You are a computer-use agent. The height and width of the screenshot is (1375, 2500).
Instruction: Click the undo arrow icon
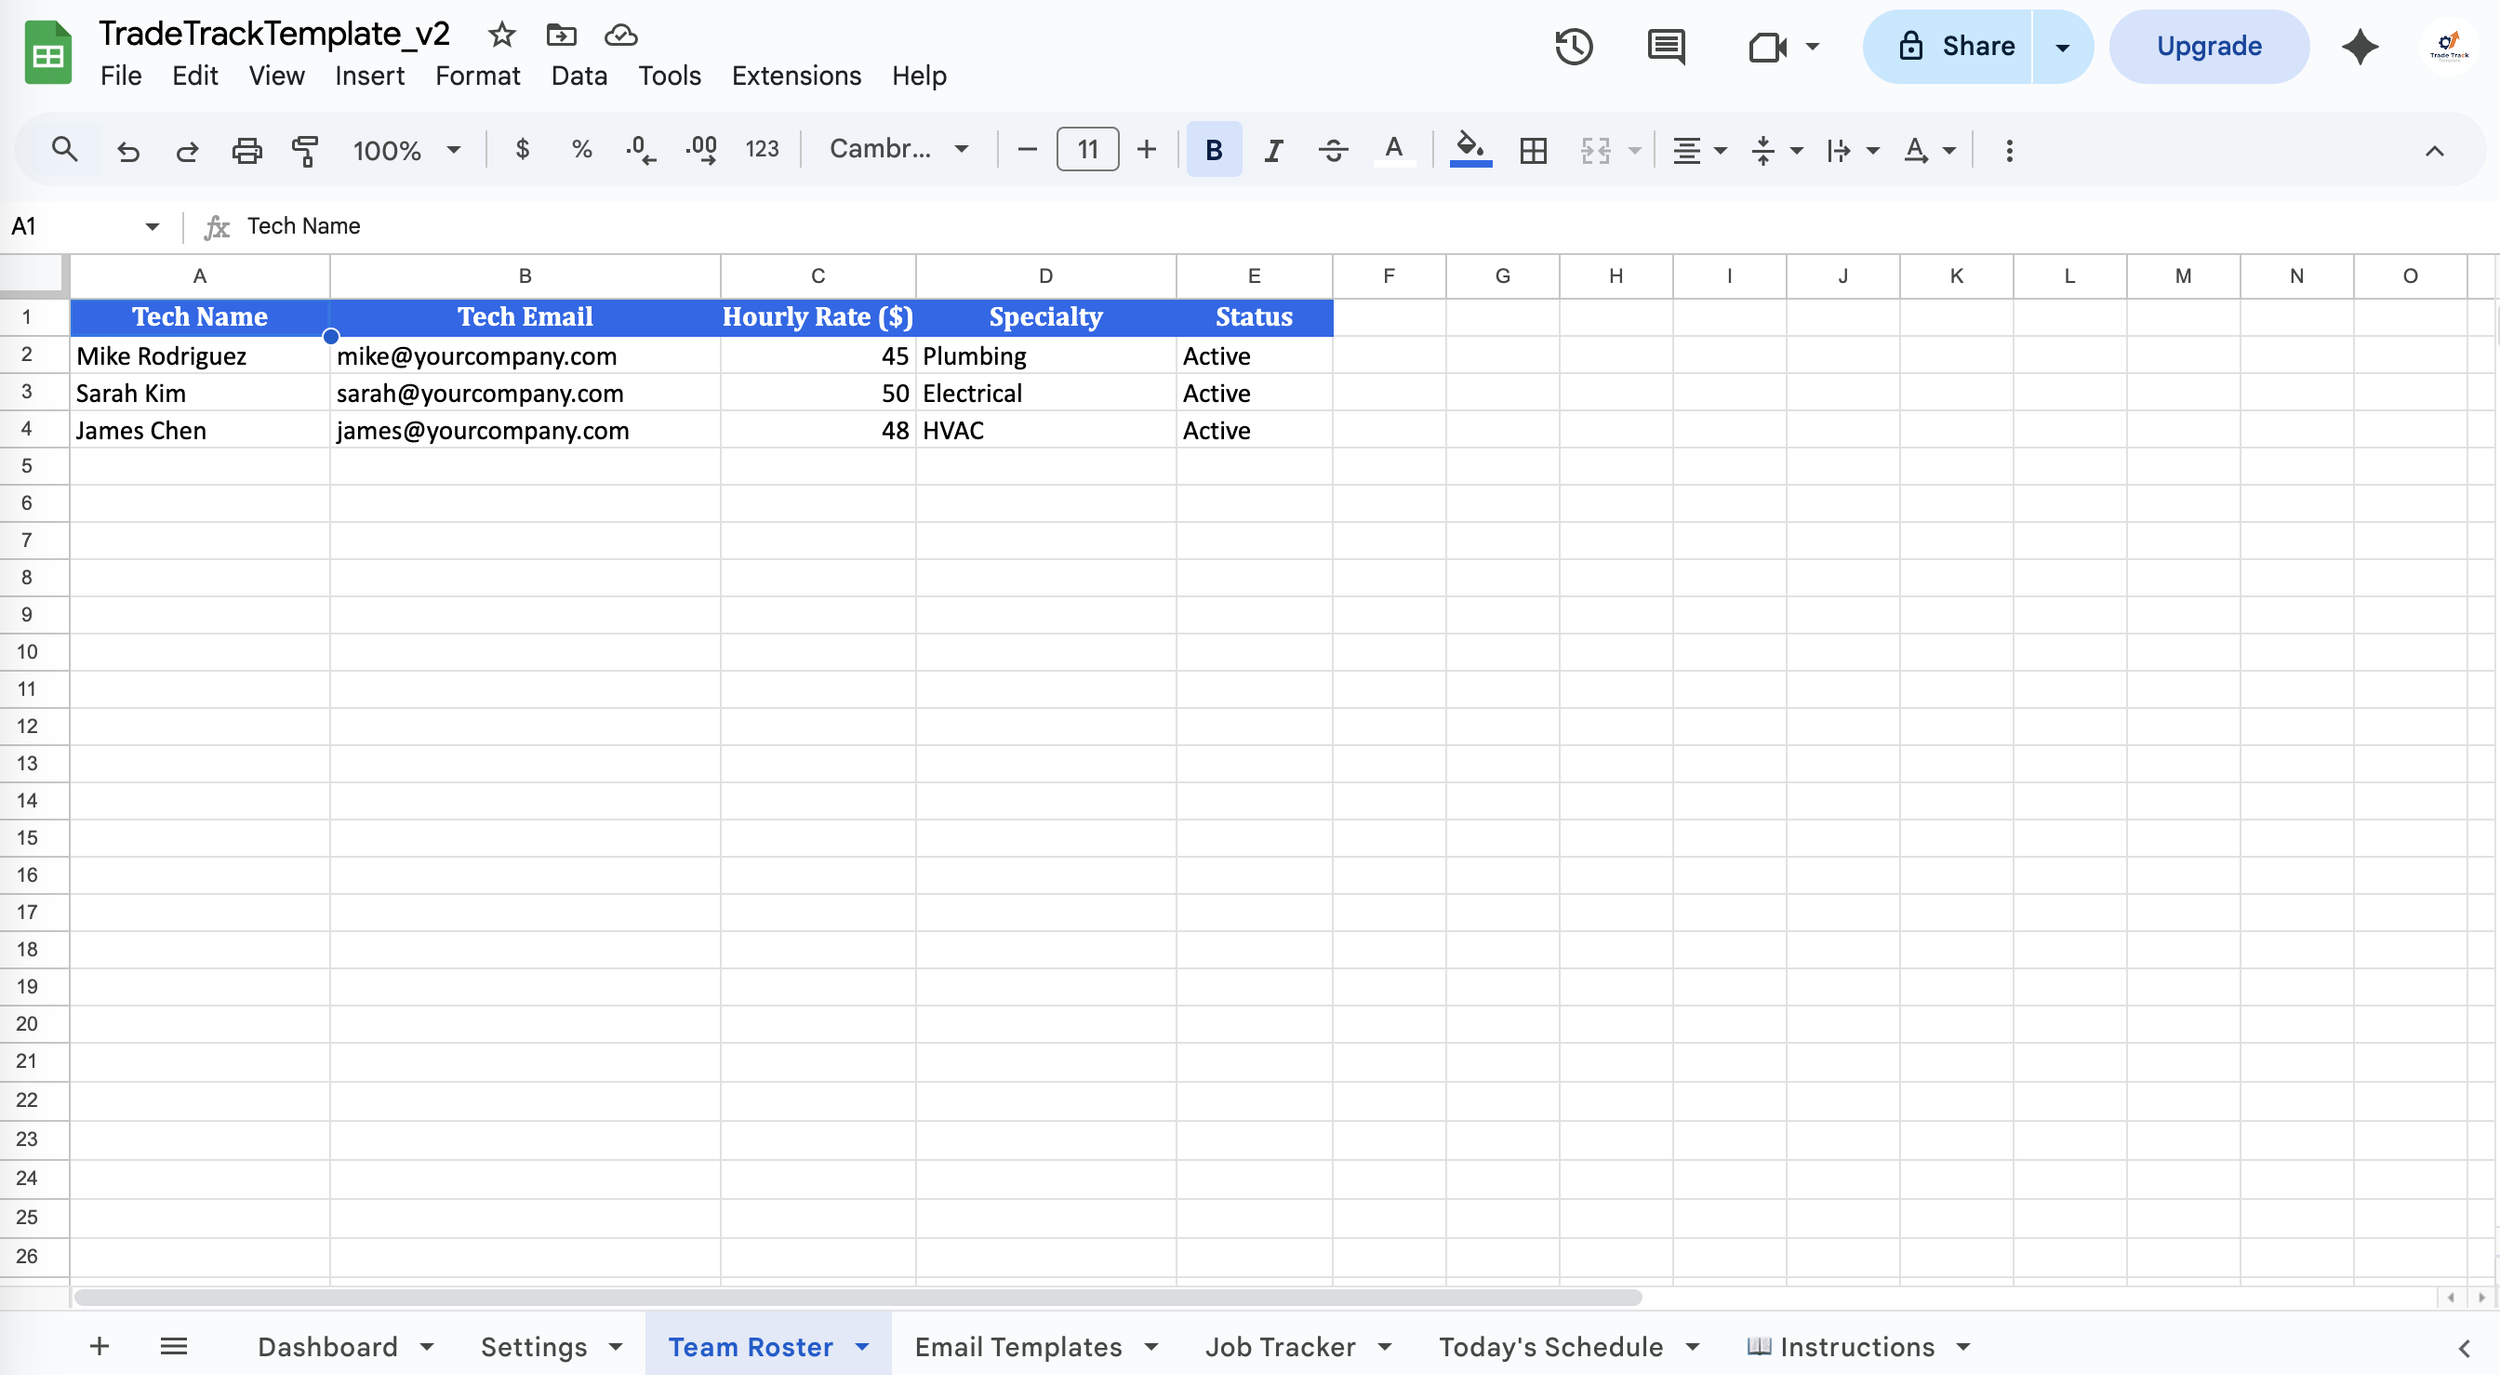(x=128, y=150)
